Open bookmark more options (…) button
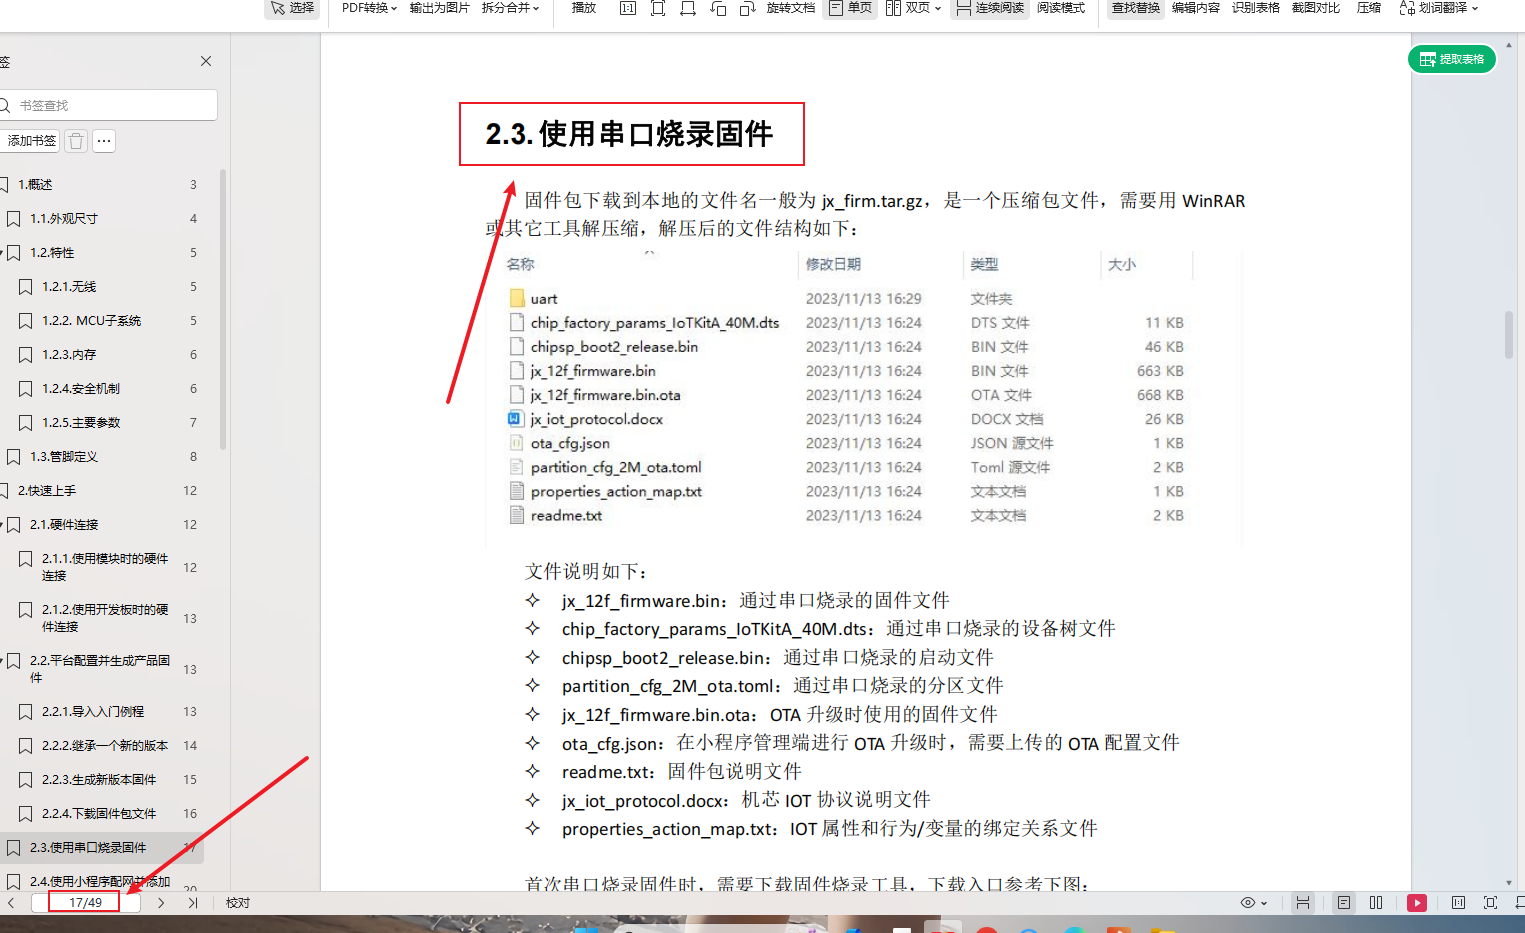The image size is (1525, 933). pos(104,141)
